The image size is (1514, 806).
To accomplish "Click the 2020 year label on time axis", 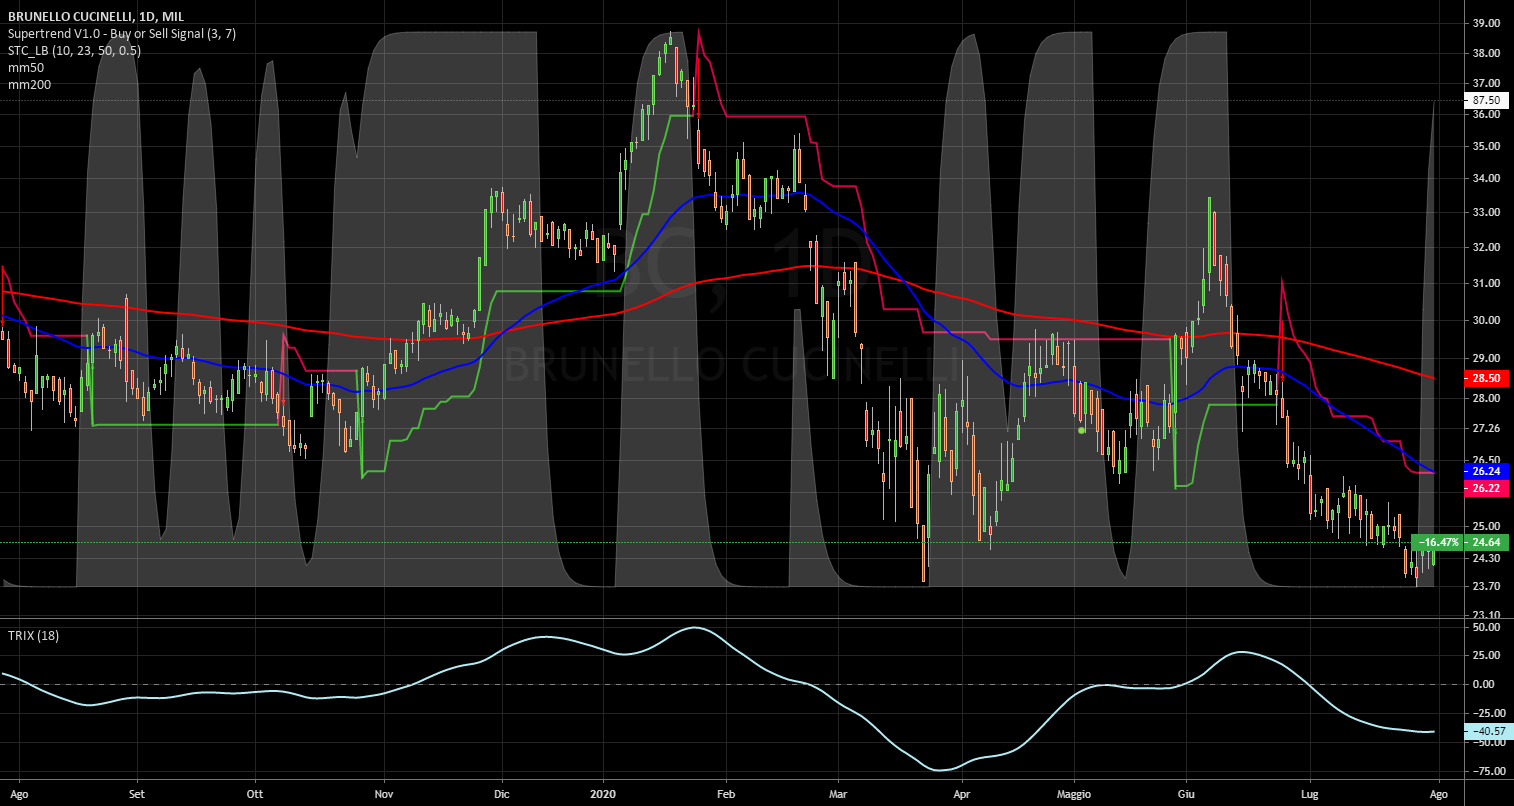I will [x=604, y=795].
